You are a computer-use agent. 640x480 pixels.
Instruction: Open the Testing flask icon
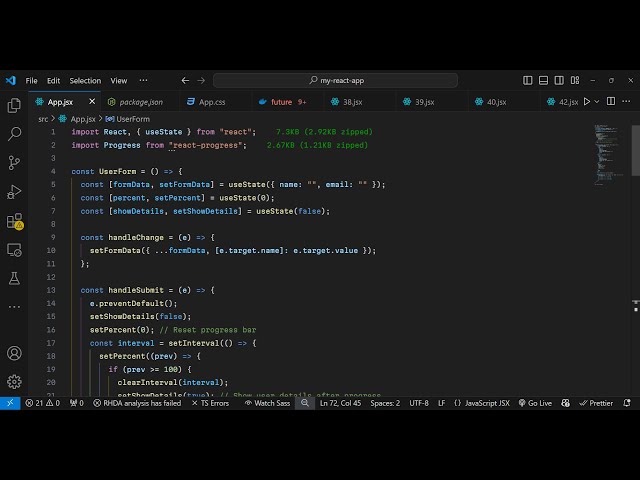(x=14, y=277)
